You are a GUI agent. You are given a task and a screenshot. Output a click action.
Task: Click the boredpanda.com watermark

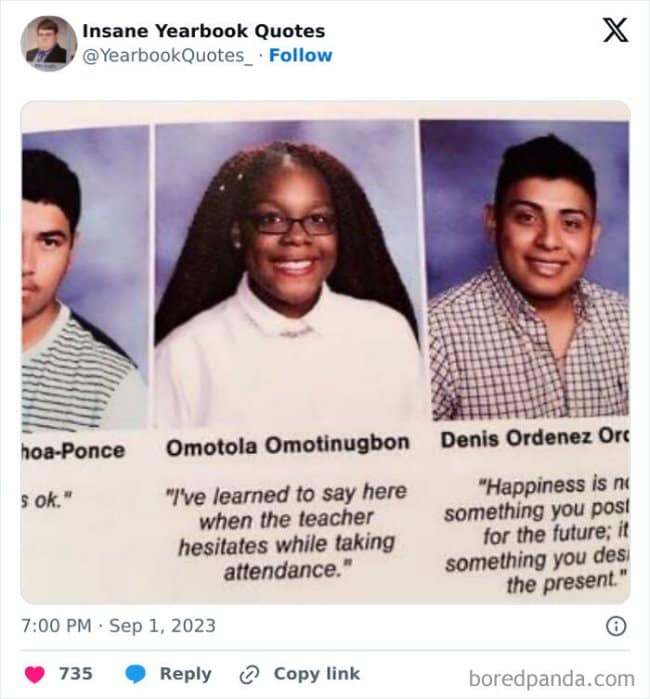coord(551,678)
